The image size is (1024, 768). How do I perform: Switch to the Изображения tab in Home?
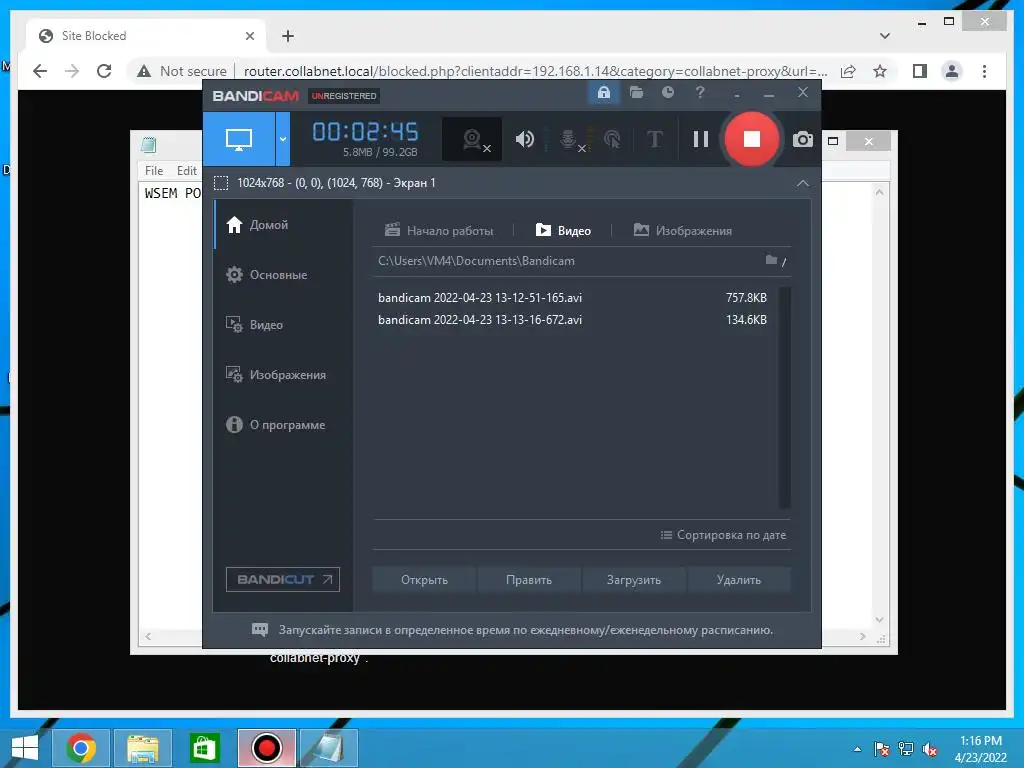(682, 231)
